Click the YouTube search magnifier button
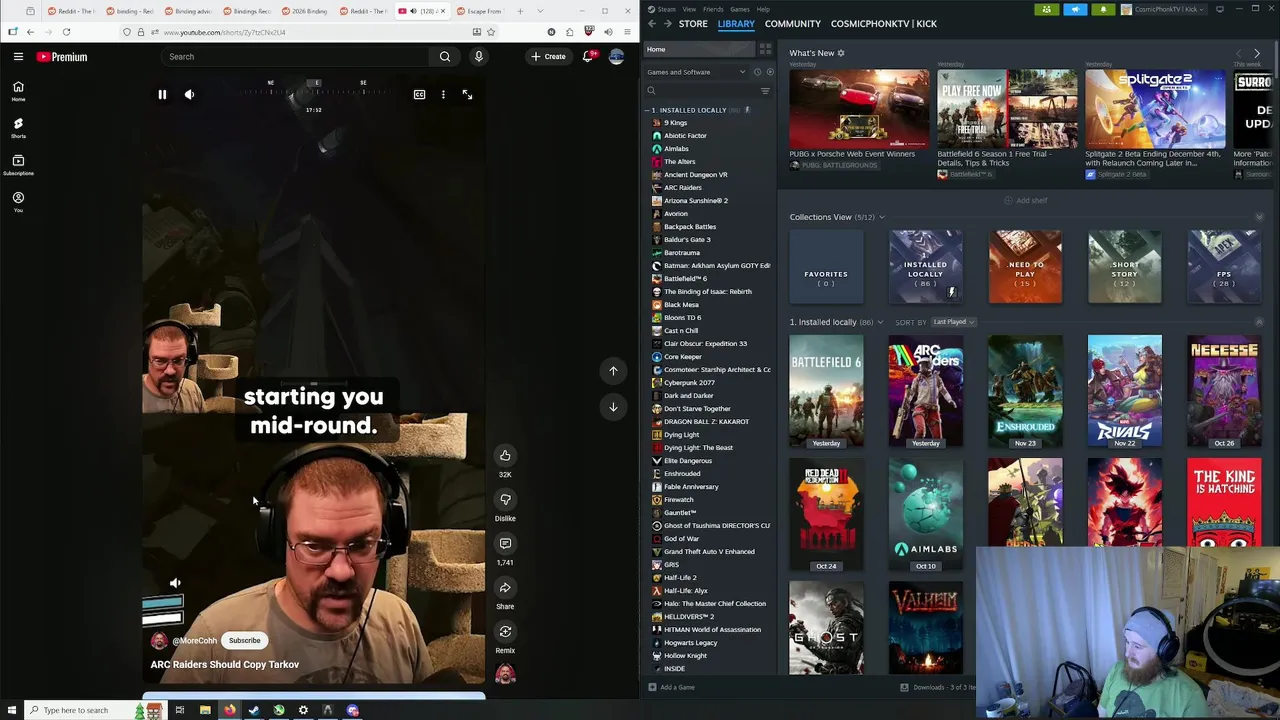1280x720 pixels. pos(445,56)
